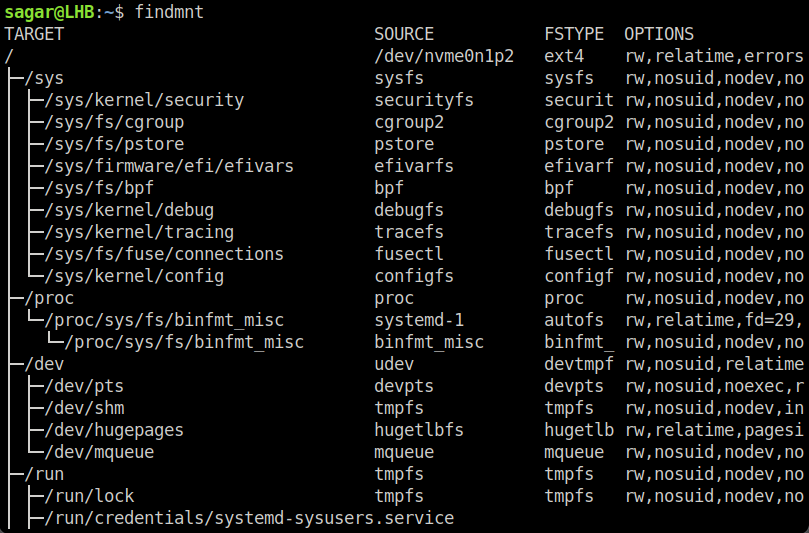Image resolution: width=809 pixels, height=533 pixels.
Task: Select the SOURCE column header
Action: click(404, 34)
